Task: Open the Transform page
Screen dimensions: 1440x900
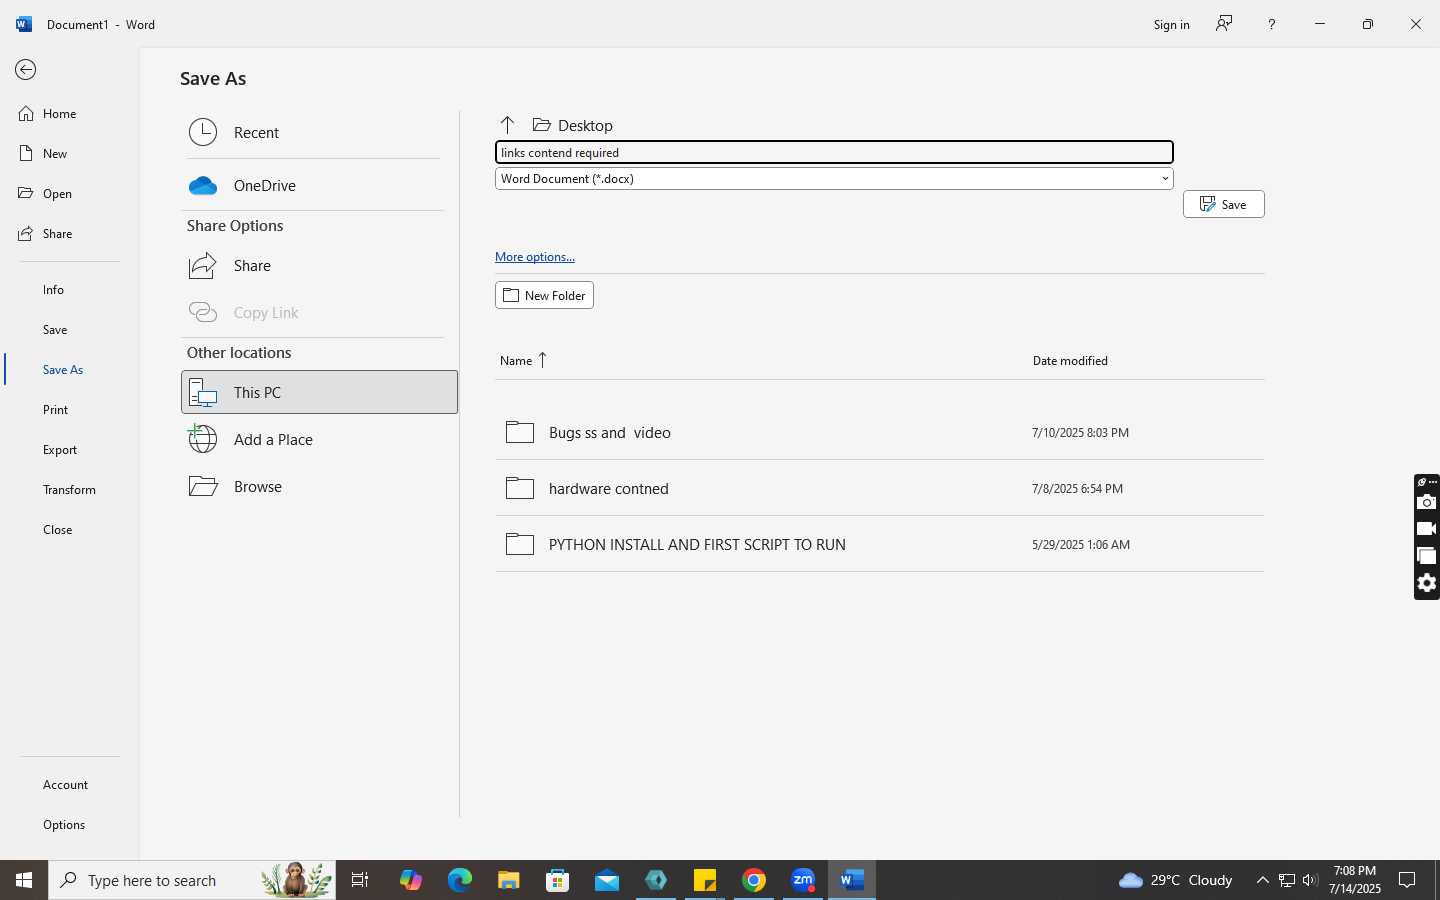Action: [x=70, y=489]
